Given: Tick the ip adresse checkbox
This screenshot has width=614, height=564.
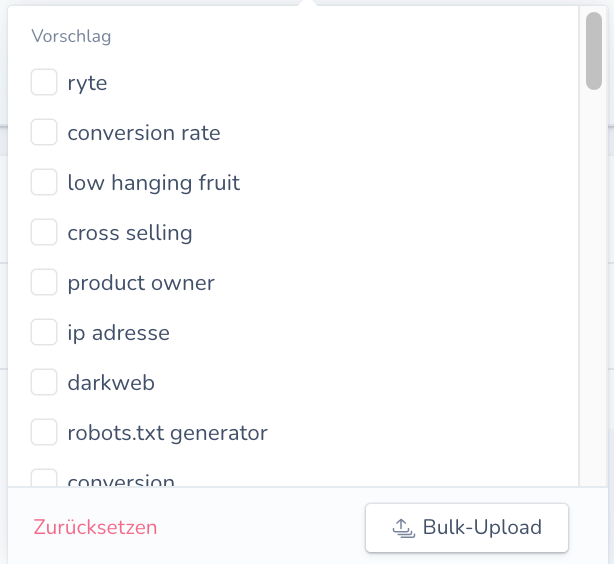Looking at the screenshot, I should pos(44,332).
